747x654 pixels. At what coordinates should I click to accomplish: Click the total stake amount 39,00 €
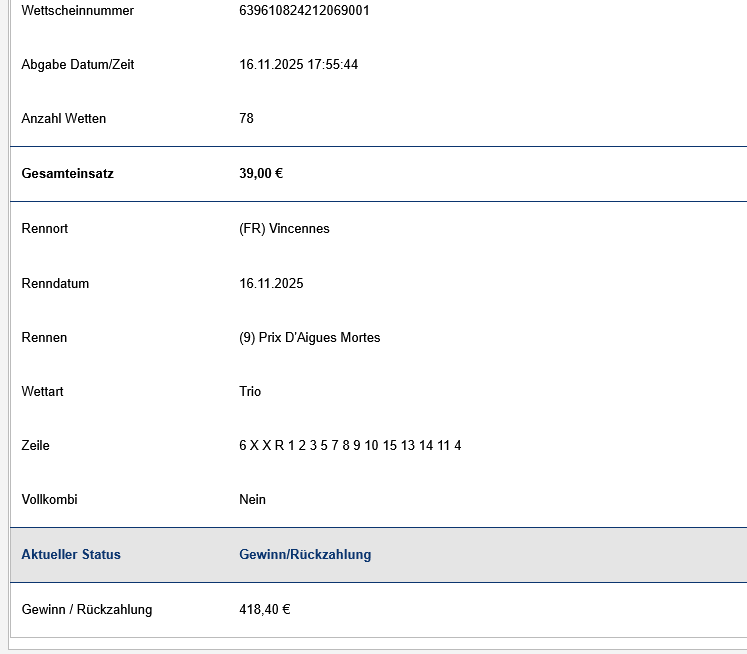tap(261, 174)
